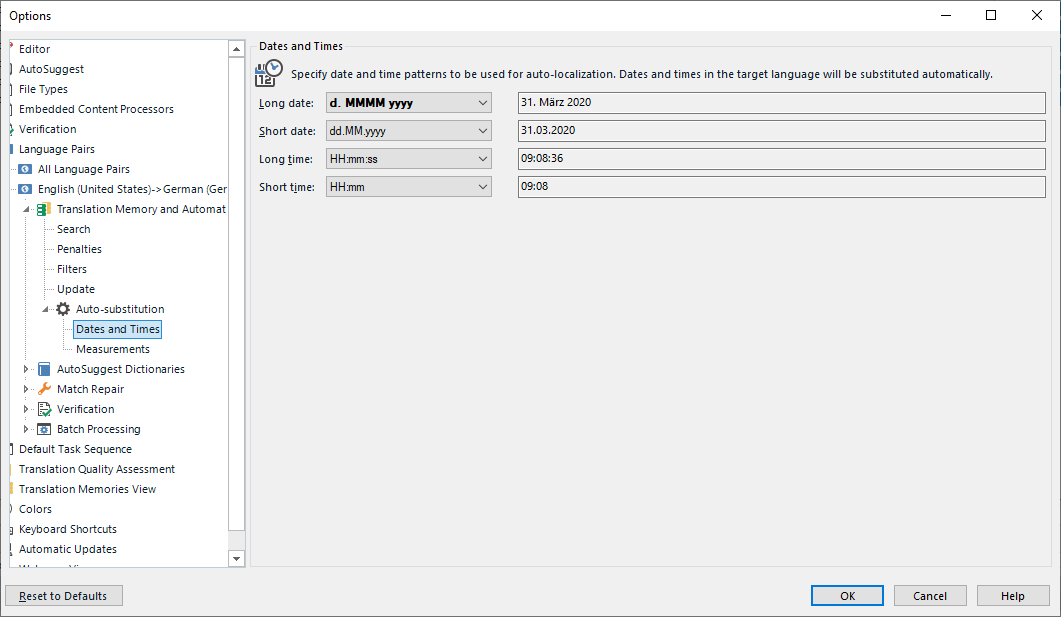The height and width of the screenshot is (617, 1061).
Task: Click the Translation Quality Assessment entry icon
Action: click(x=11, y=469)
